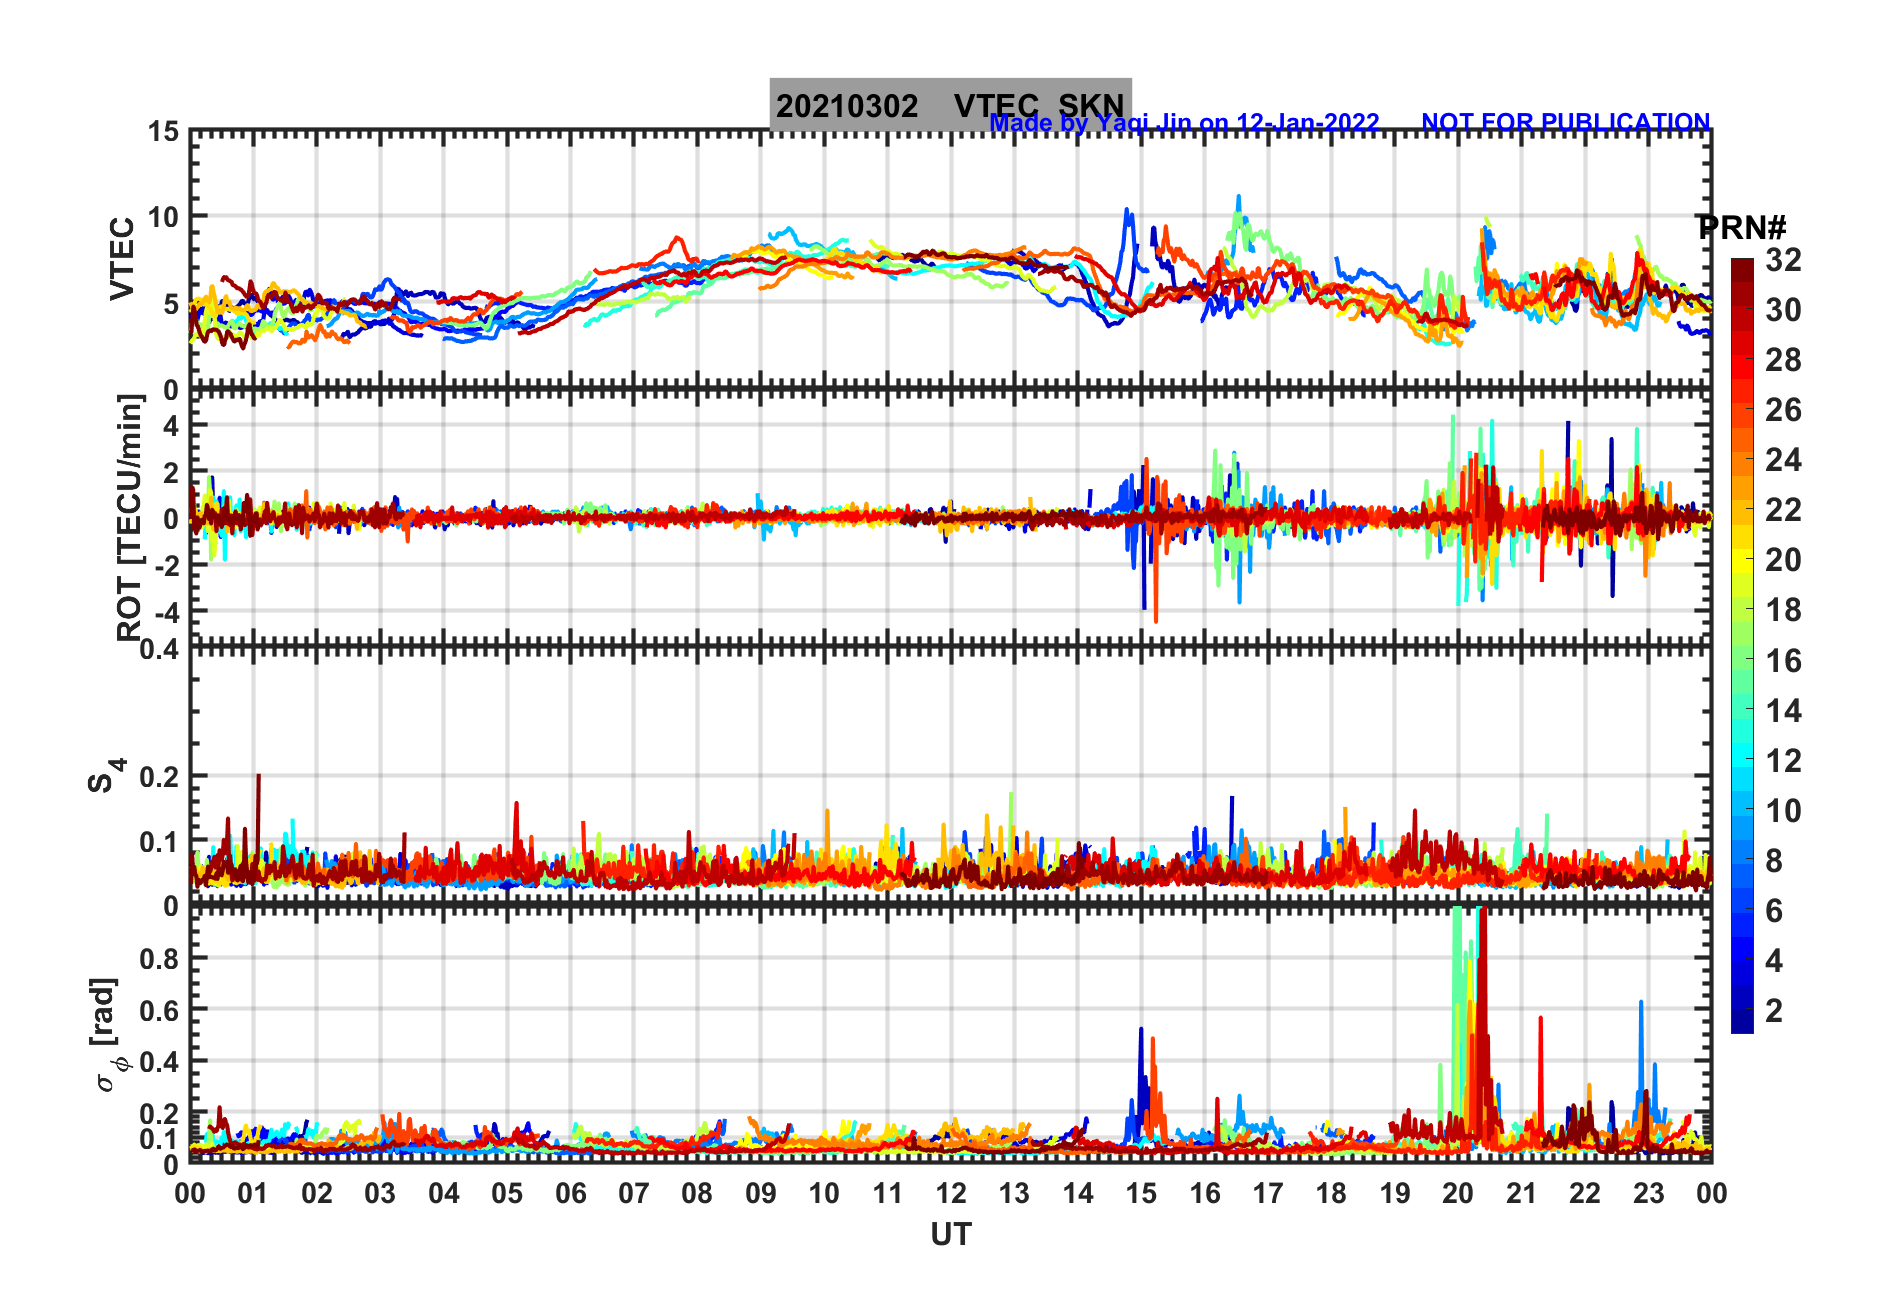Click colorbar tick label "32"
The width and height of the screenshot is (1902, 1292).
pyautogui.click(x=1783, y=260)
